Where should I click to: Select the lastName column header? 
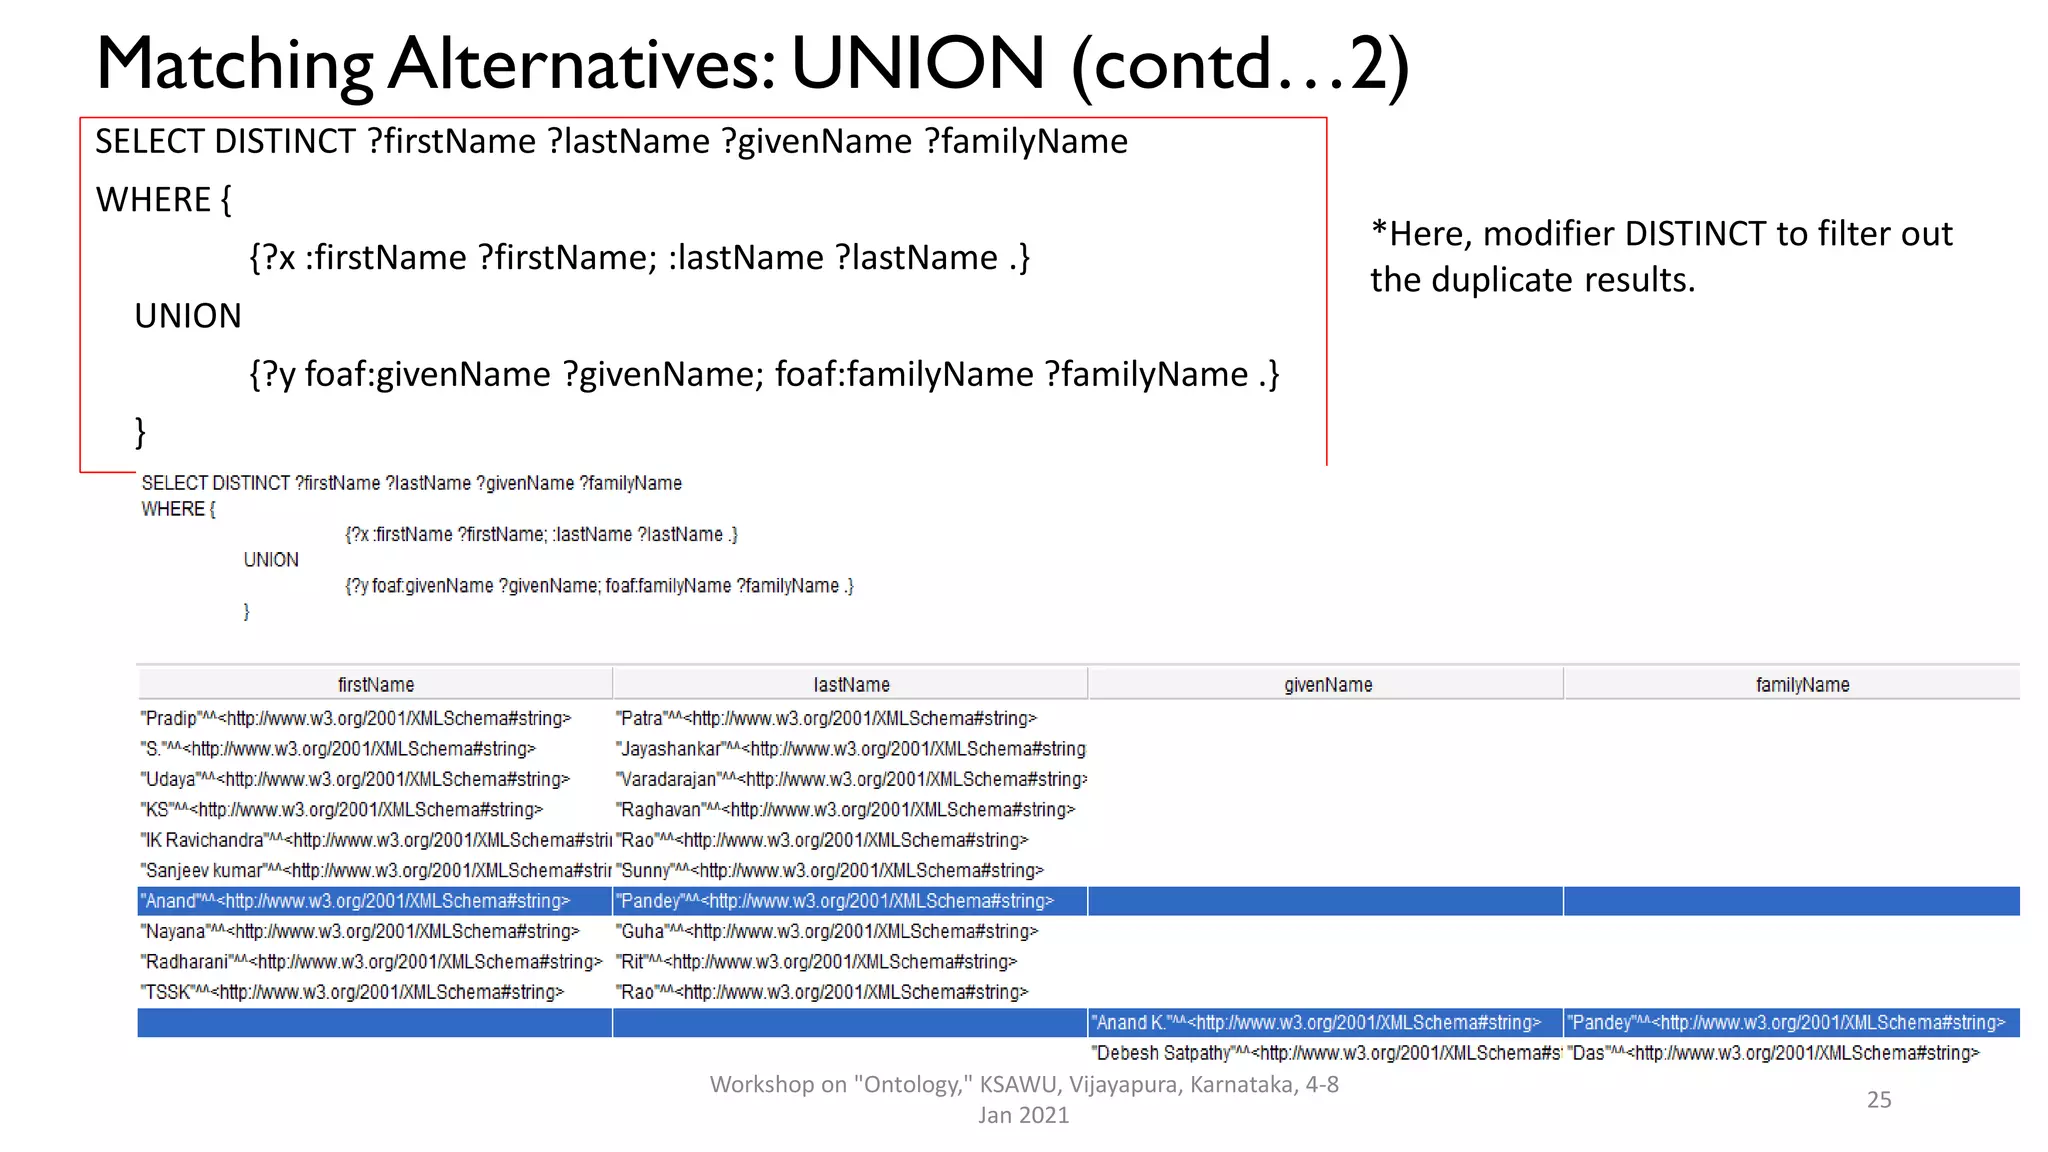pos(850,684)
